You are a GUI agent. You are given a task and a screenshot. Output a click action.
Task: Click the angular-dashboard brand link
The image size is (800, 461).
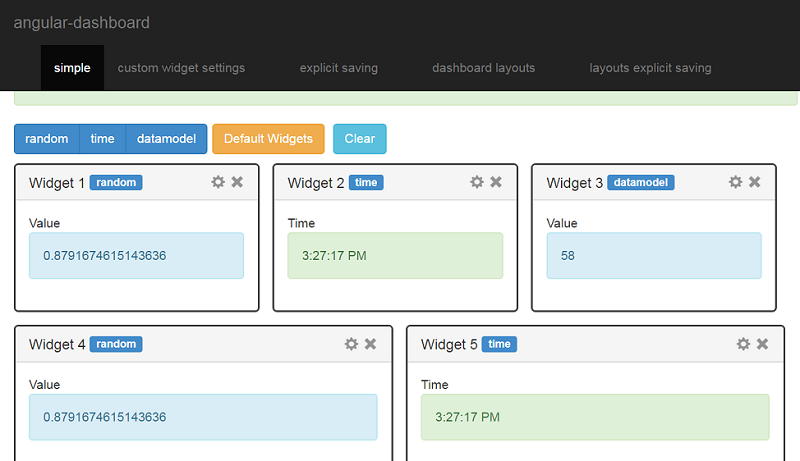tap(82, 22)
